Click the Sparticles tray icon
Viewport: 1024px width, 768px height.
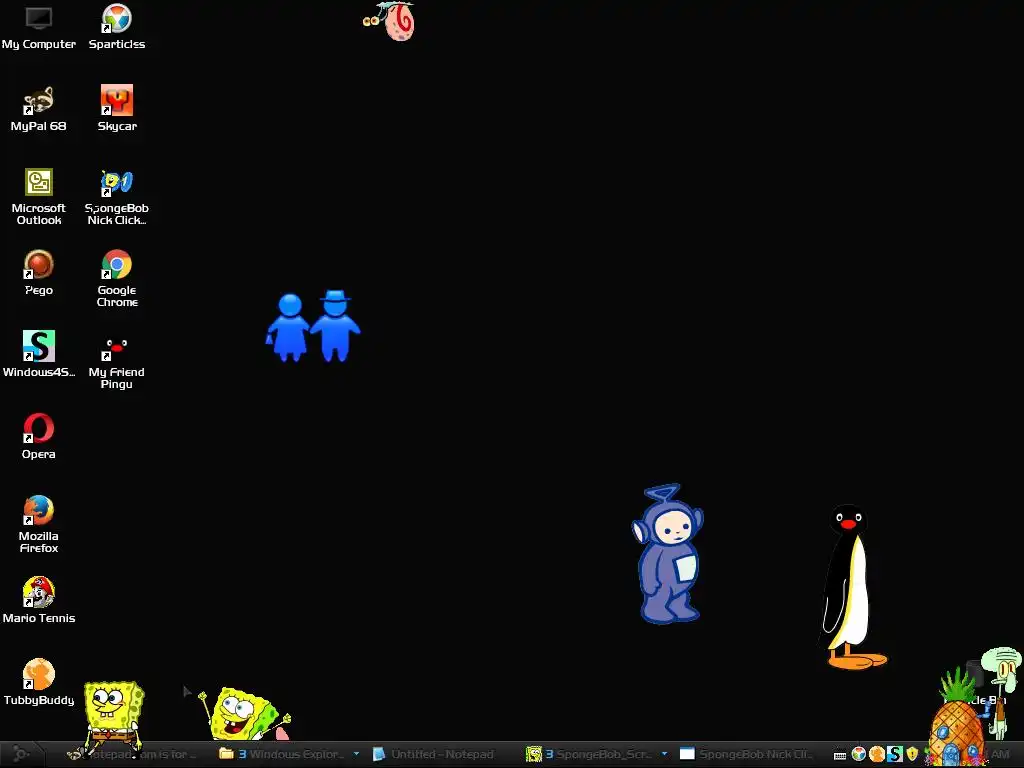coord(859,754)
